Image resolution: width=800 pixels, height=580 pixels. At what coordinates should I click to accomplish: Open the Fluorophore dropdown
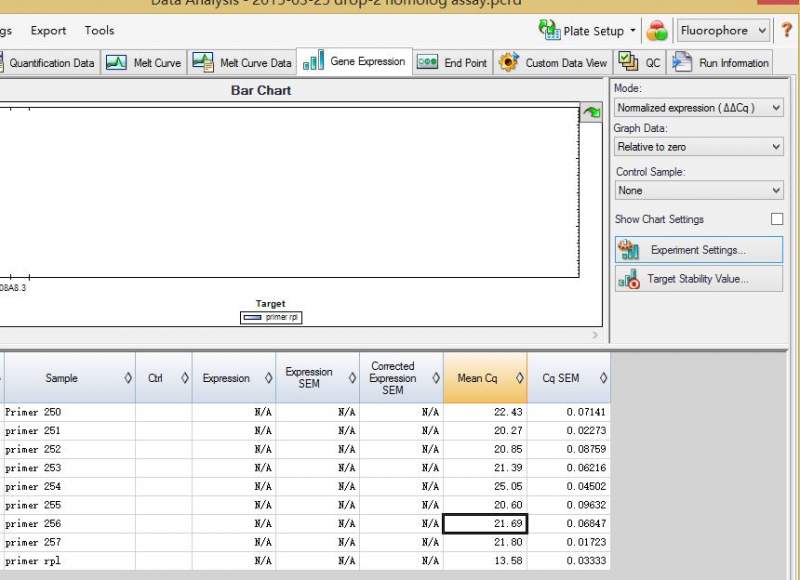(722, 31)
